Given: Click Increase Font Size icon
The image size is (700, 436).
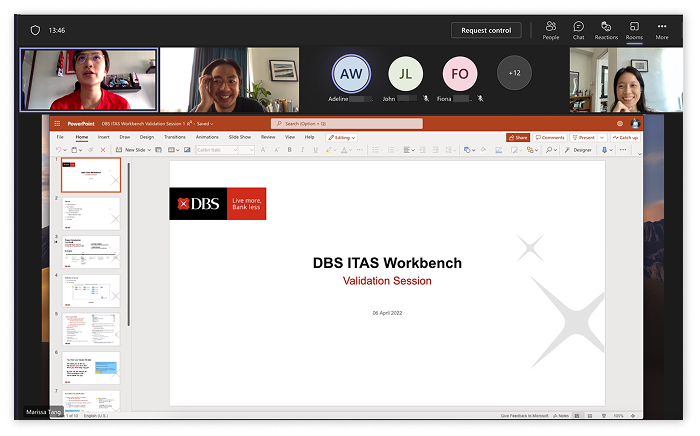Looking at the screenshot, I should [263, 150].
